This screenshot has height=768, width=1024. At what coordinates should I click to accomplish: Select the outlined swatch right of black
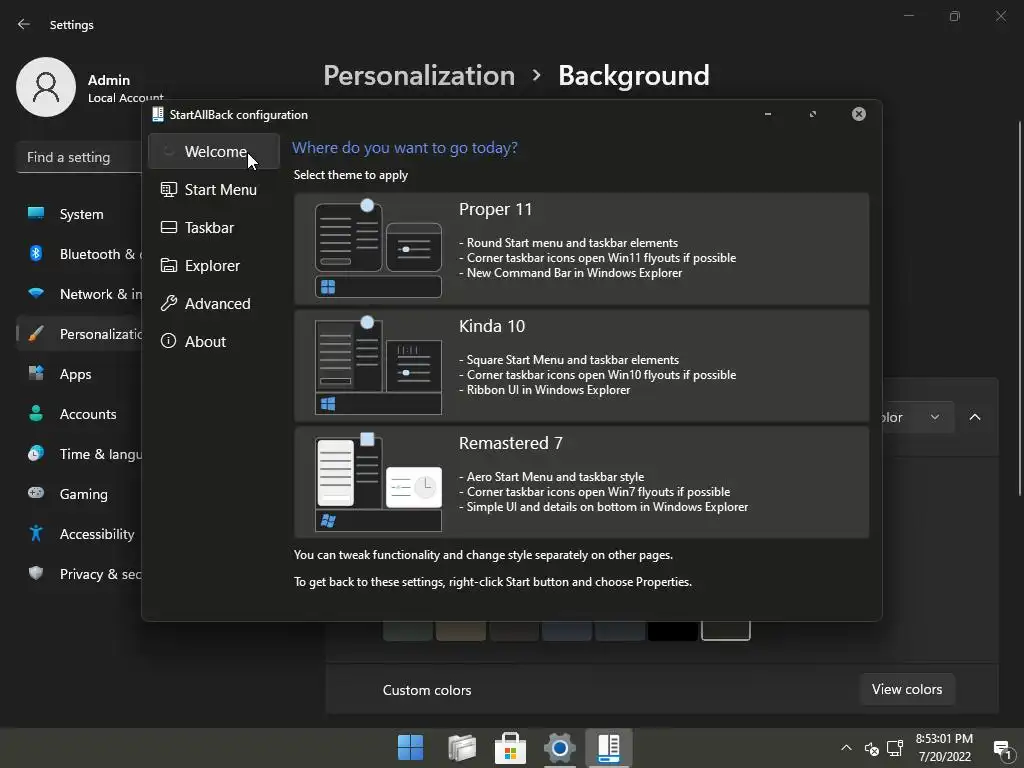coord(726,631)
